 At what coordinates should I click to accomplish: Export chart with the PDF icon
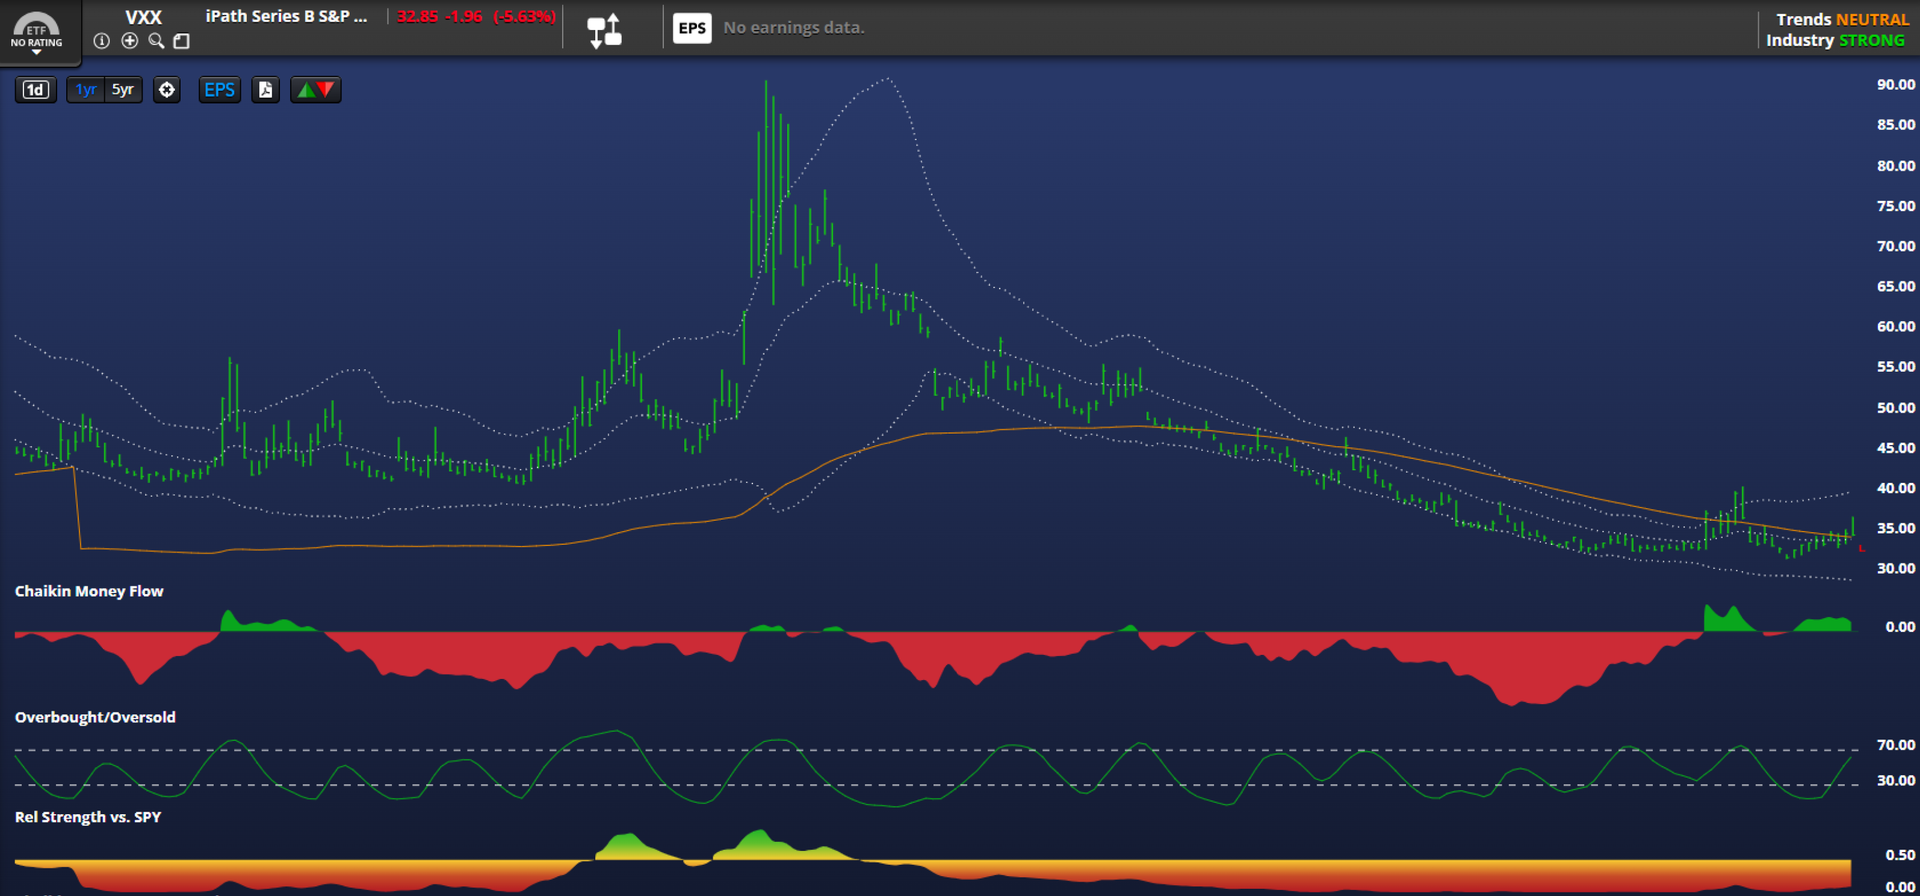coord(265,90)
